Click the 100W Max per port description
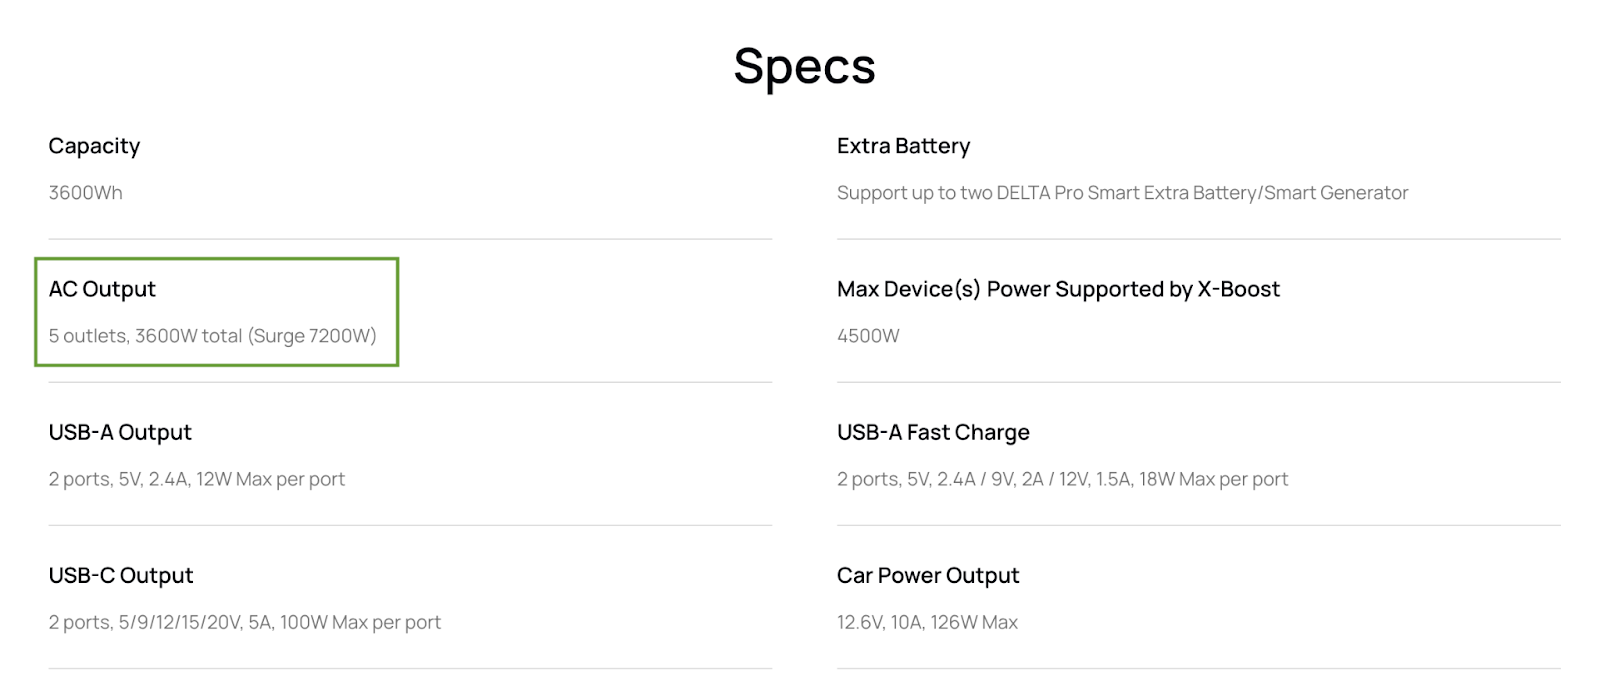Viewport: 1600px width, 694px height. point(244,622)
